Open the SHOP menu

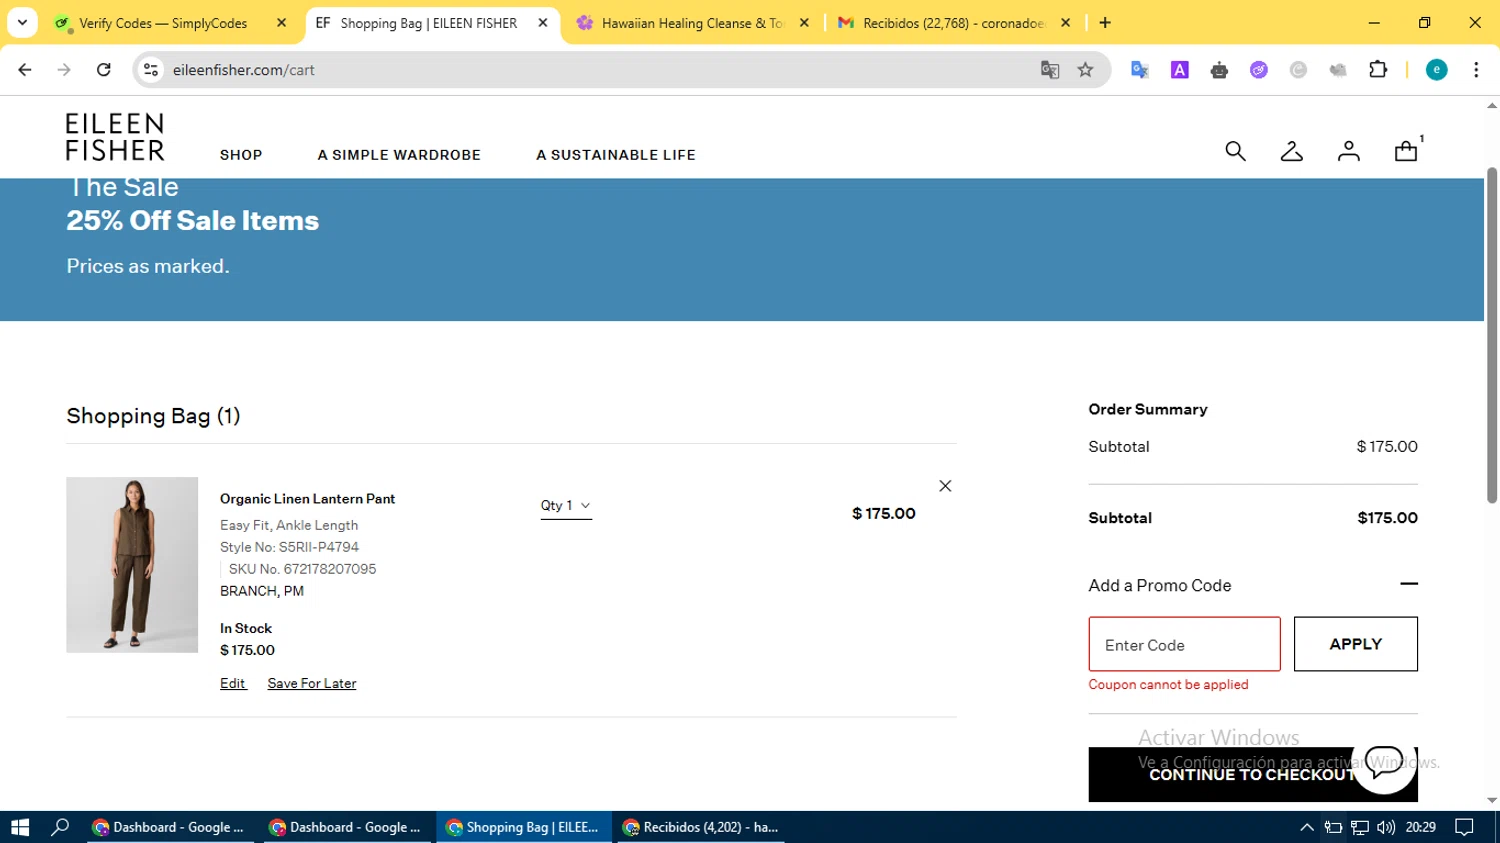(241, 155)
